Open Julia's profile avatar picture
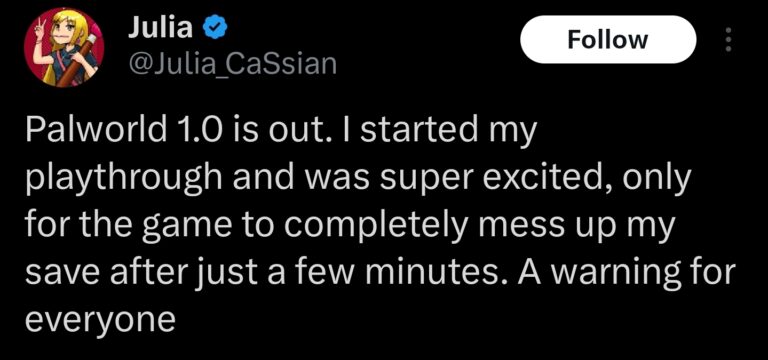The image size is (768, 360). (x=64, y=47)
